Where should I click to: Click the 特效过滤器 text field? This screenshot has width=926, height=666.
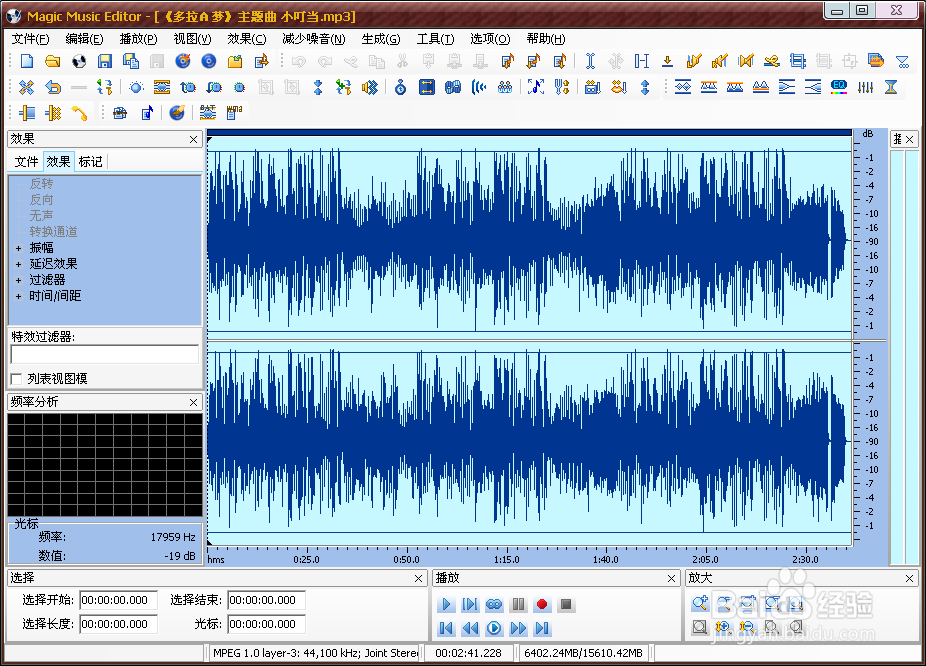[105, 354]
